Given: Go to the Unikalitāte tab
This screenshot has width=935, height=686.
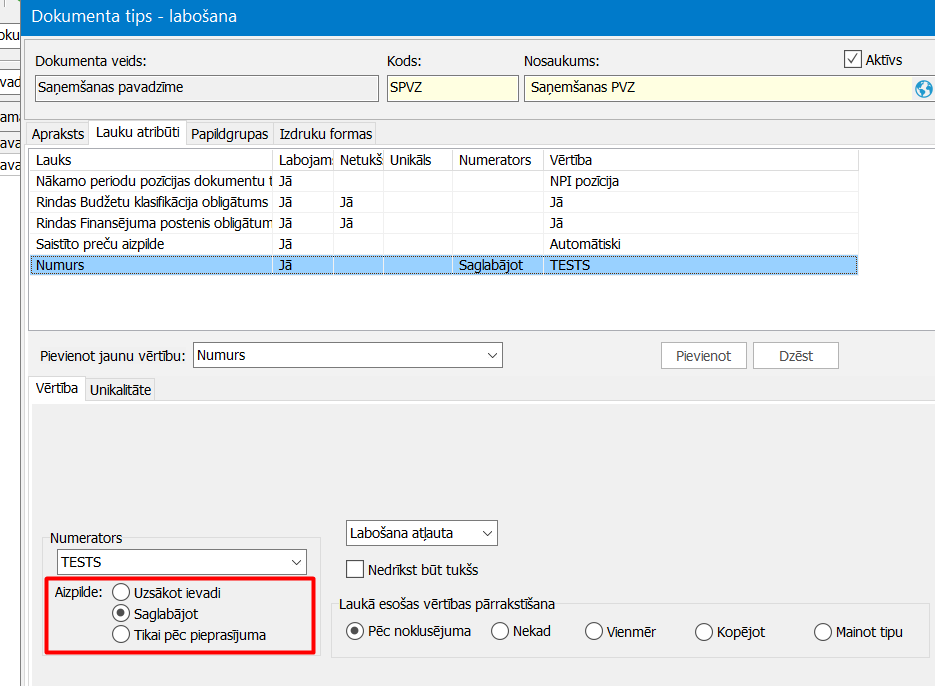Looking at the screenshot, I should [120, 390].
